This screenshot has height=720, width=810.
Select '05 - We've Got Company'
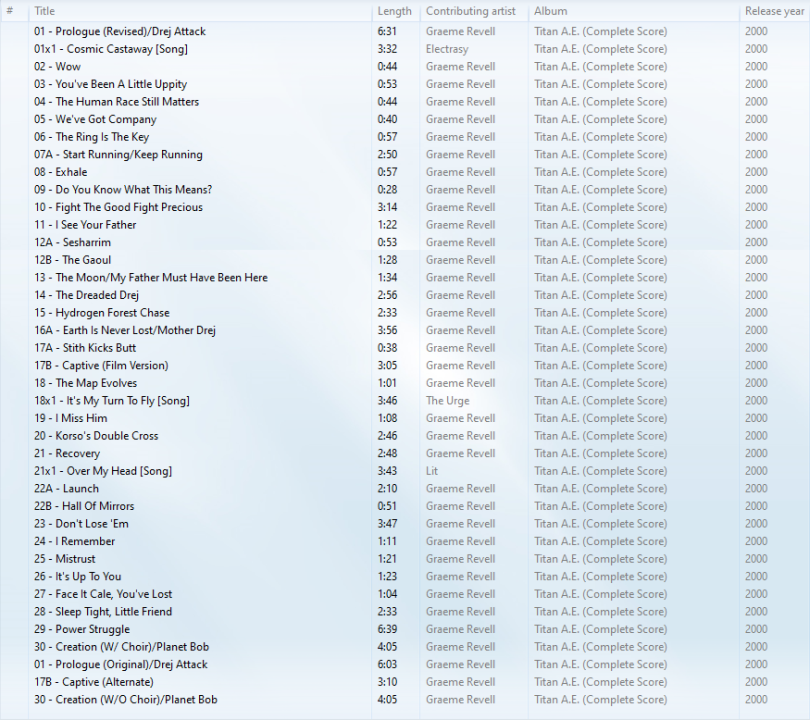point(95,119)
